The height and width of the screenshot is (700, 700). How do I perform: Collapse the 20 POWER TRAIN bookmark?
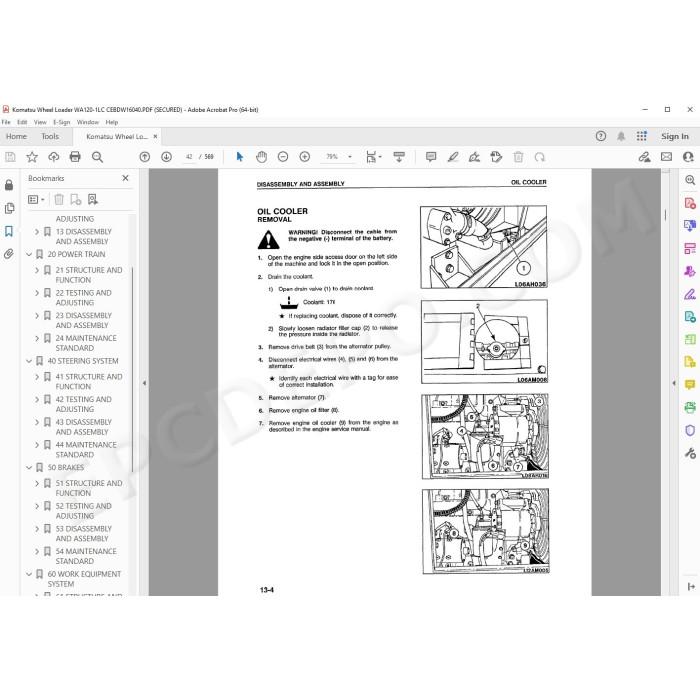coord(29,254)
